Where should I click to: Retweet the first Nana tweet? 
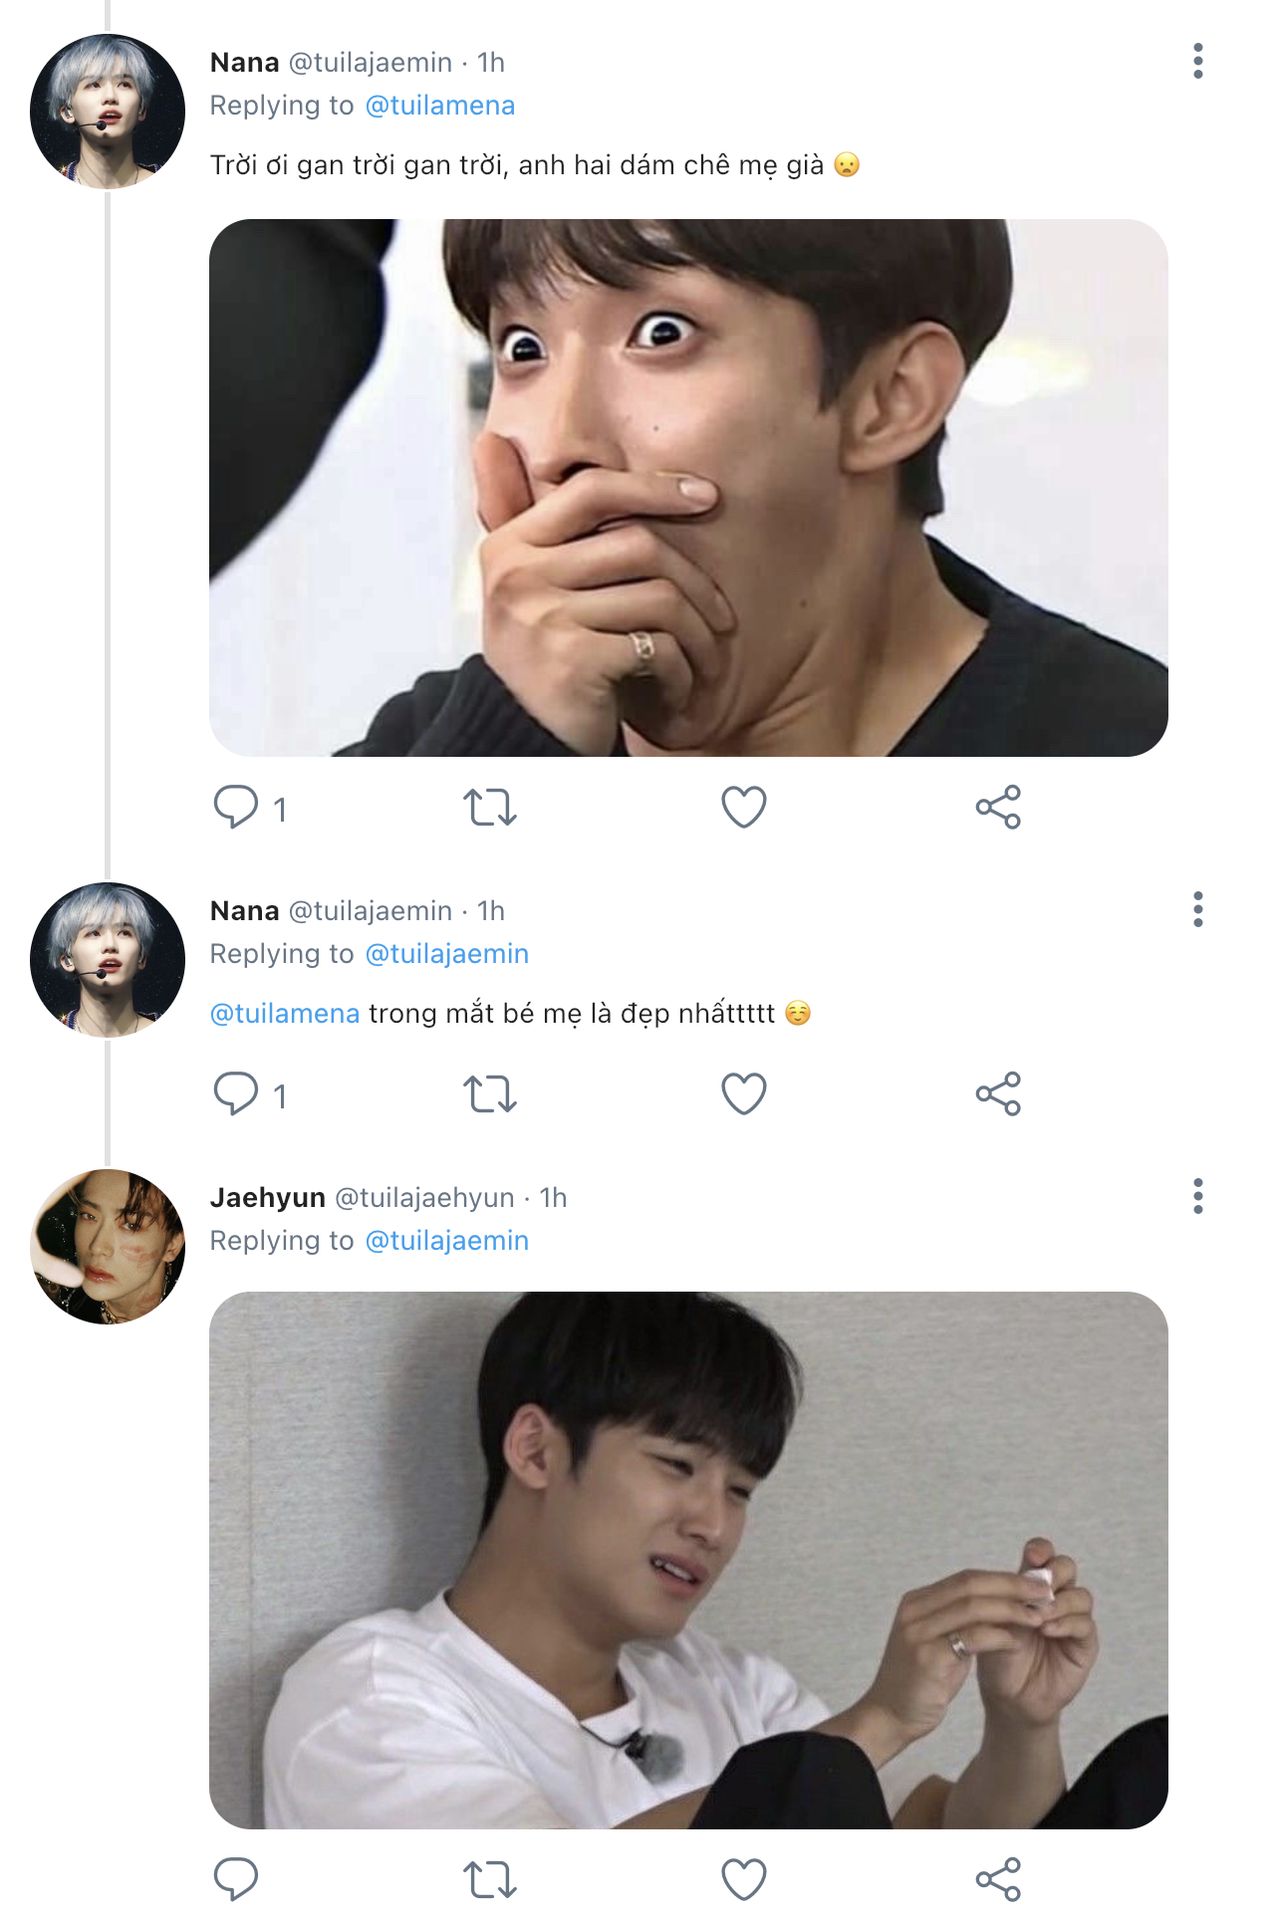tap(489, 807)
